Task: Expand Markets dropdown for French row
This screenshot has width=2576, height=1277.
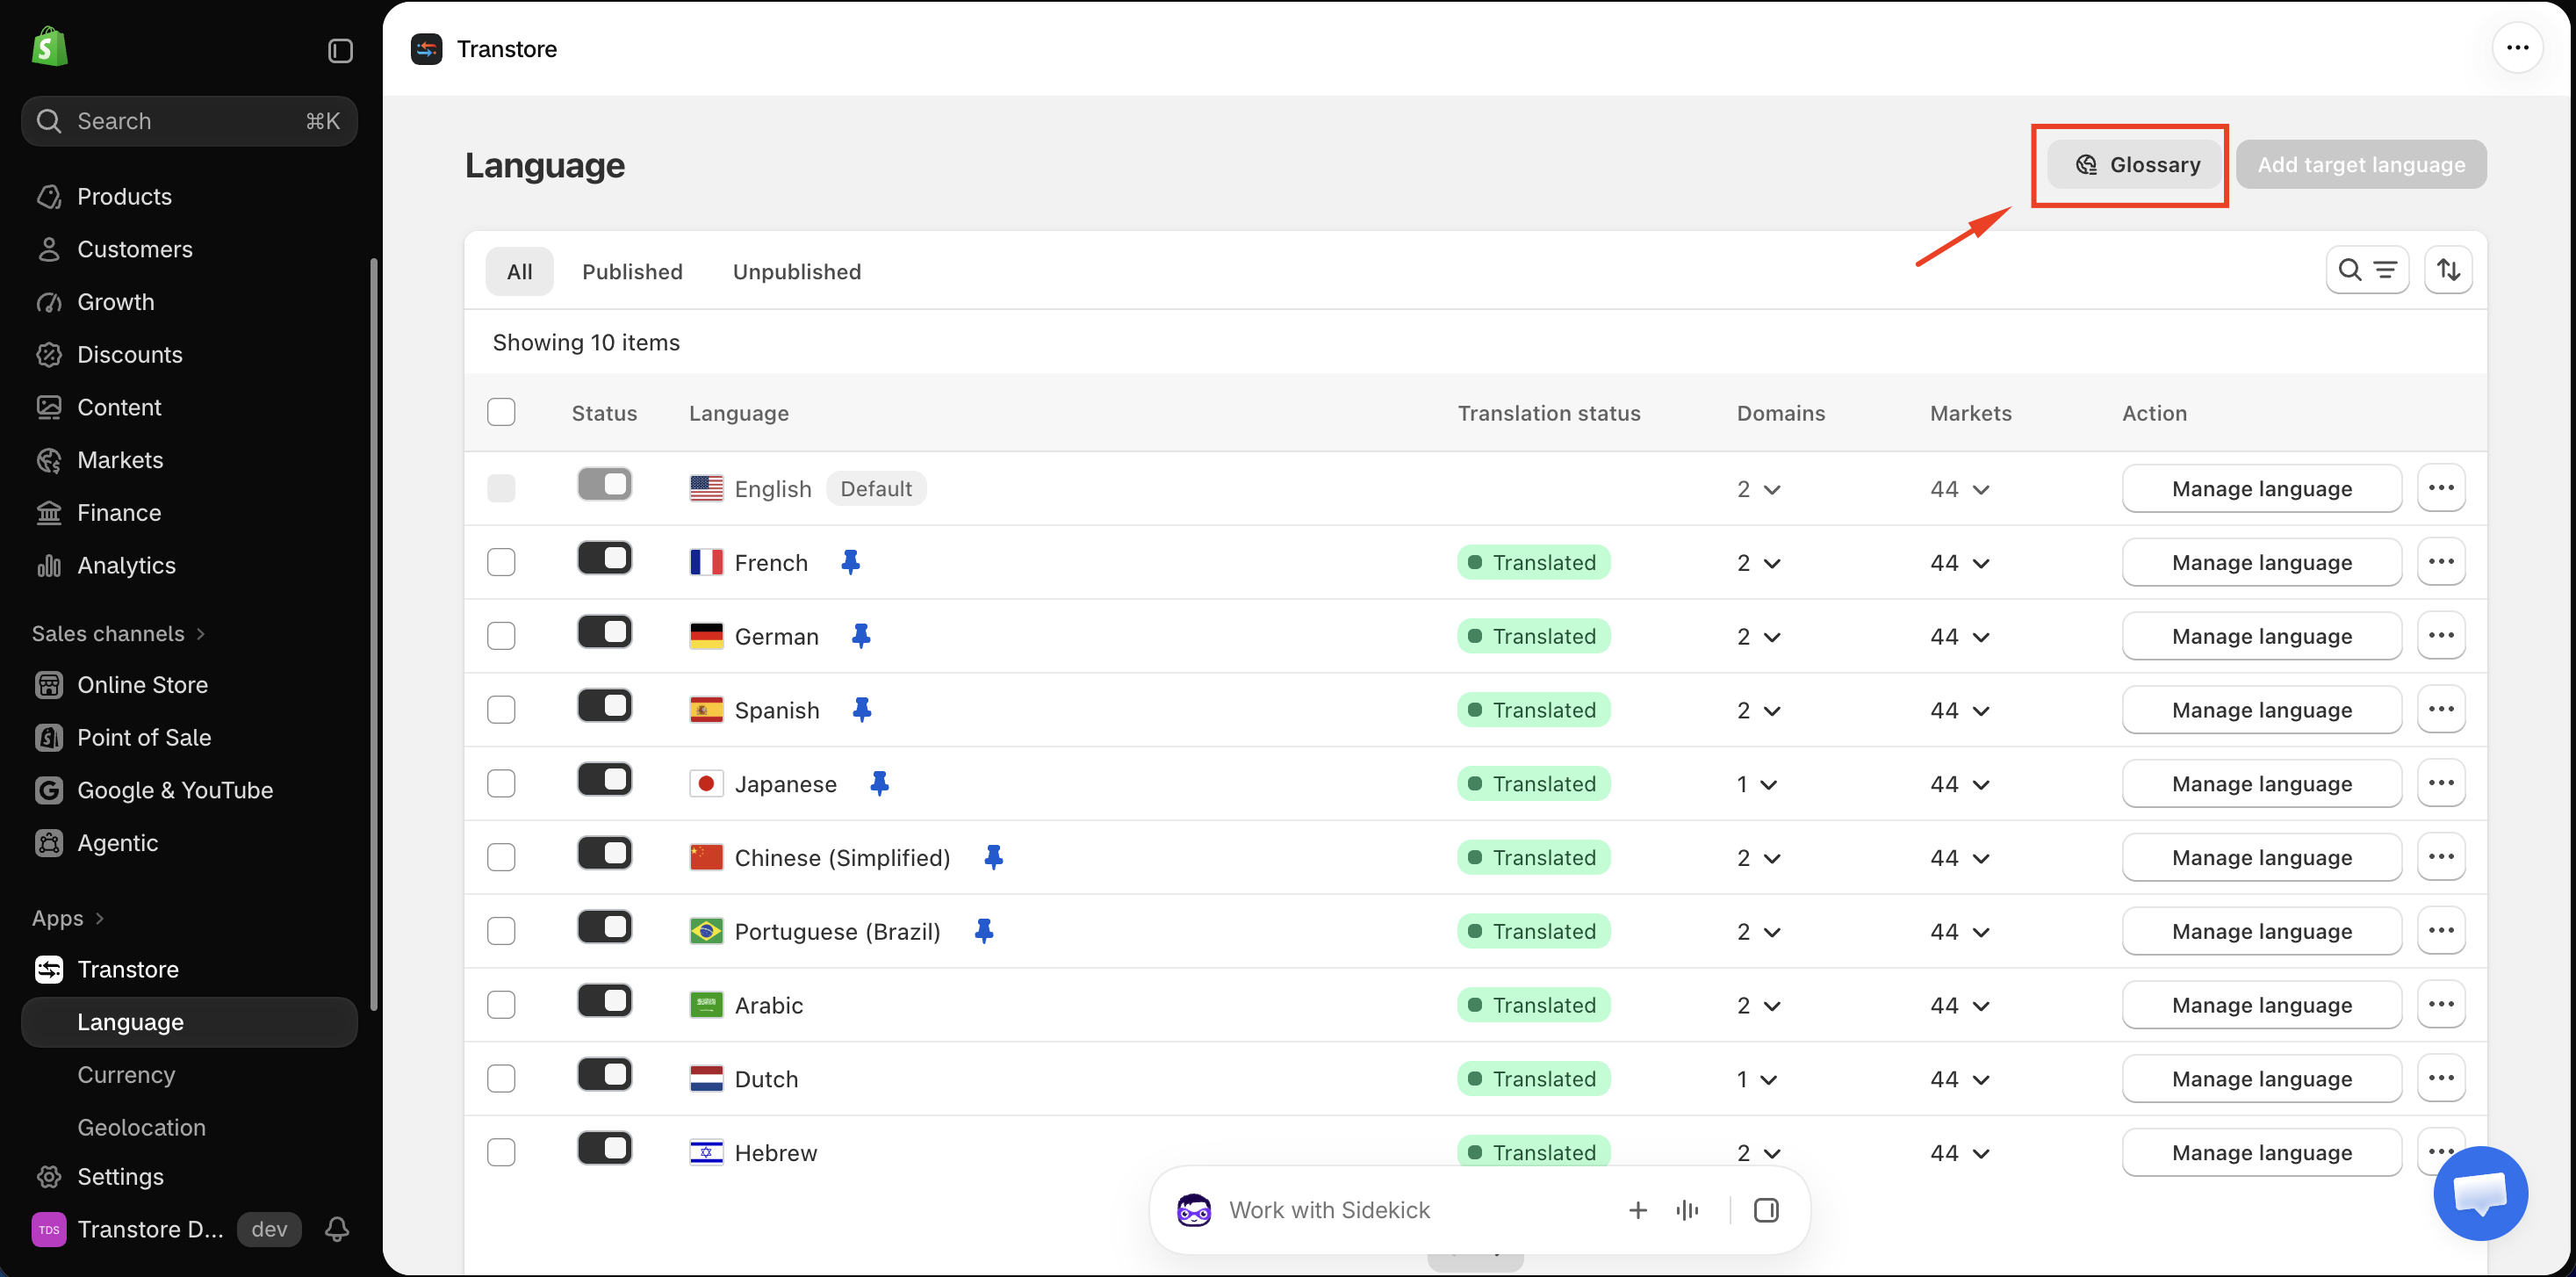Action: click(1960, 563)
